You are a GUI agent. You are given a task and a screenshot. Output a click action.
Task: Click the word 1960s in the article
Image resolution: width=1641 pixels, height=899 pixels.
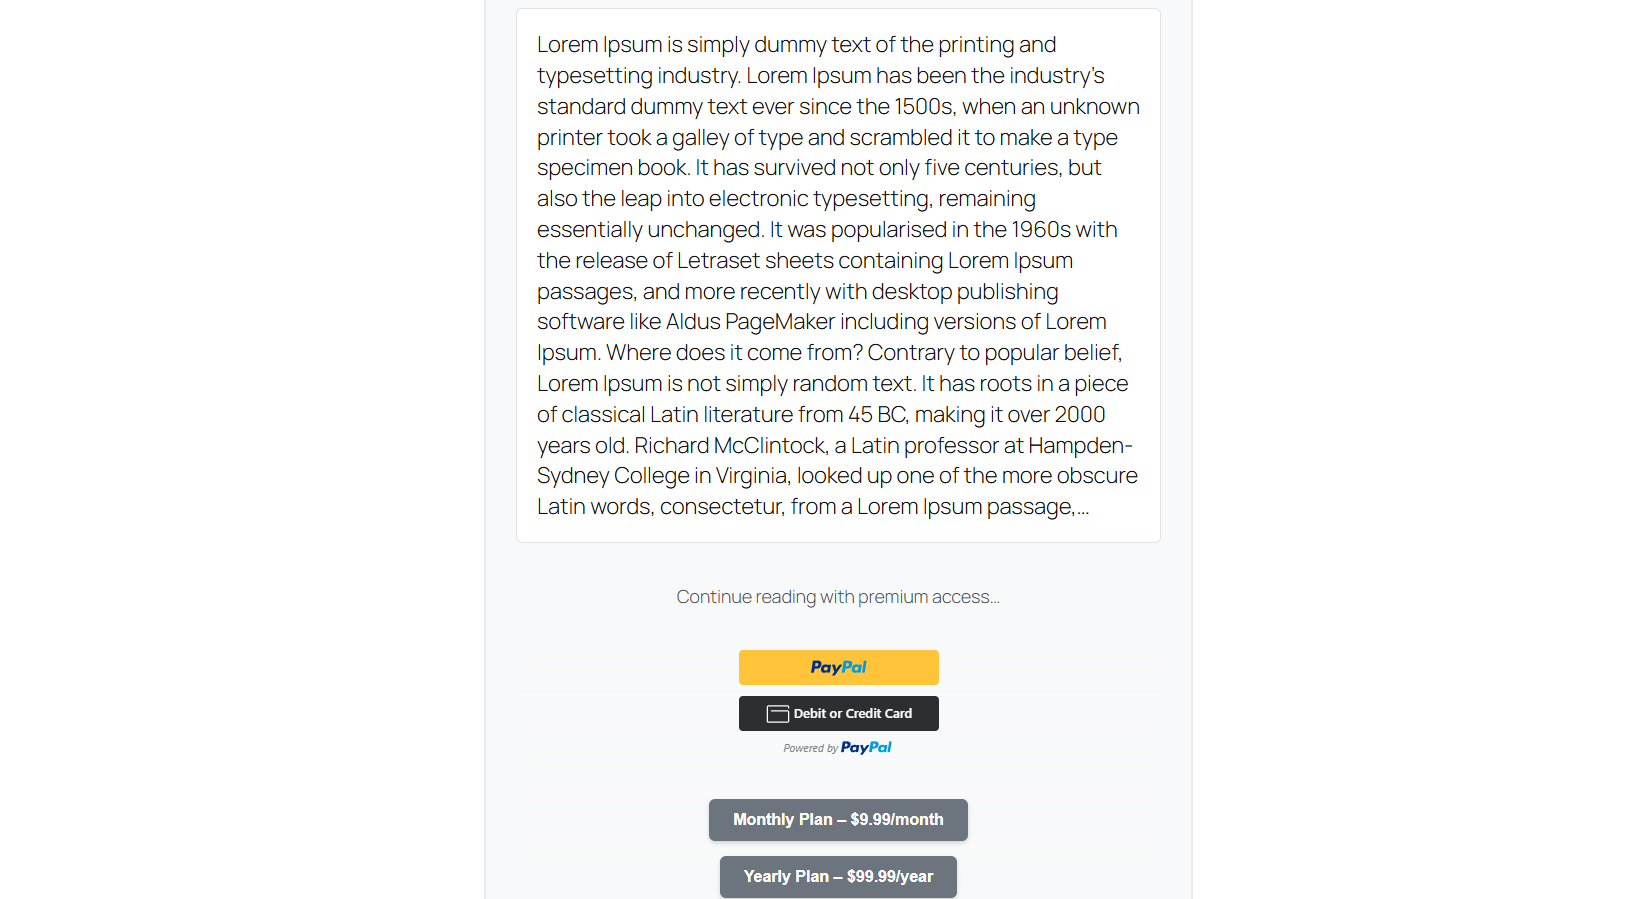[x=1041, y=230]
